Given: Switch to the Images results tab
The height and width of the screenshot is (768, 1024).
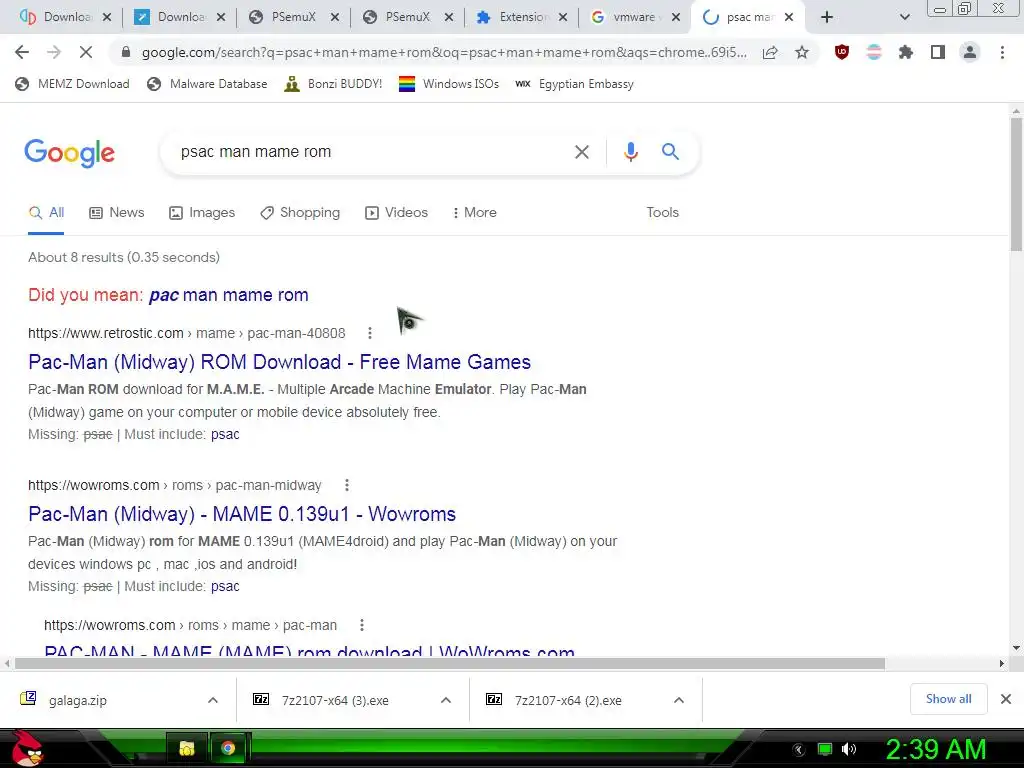Looking at the screenshot, I should tap(202, 213).
